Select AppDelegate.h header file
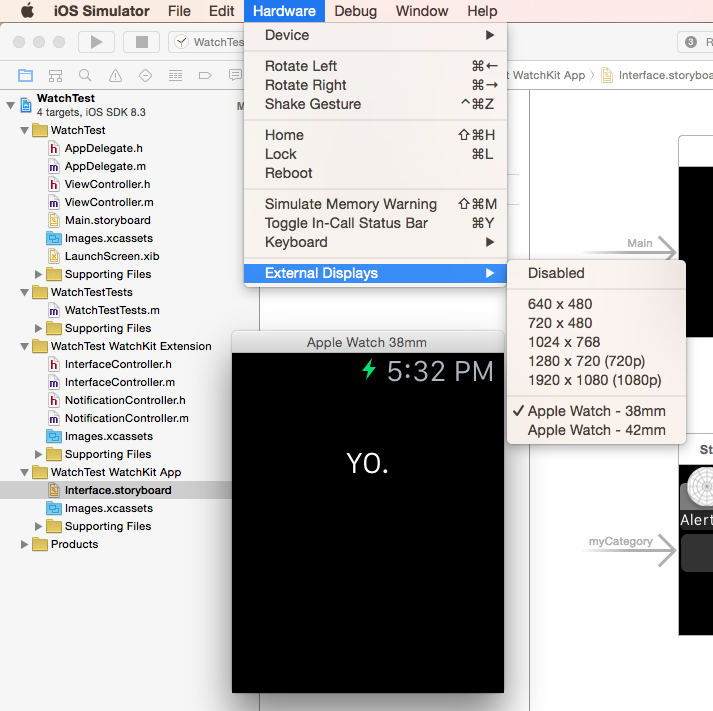Image resolution: width=713 pixels, height=711 pixels. (x=103, y=148)
